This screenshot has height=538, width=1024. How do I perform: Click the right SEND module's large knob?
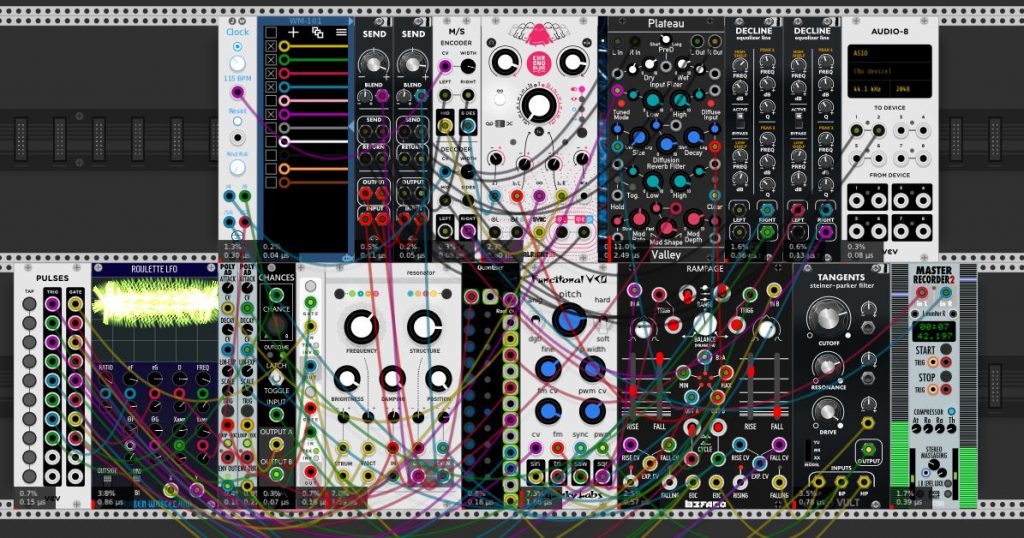coord(412,63)
